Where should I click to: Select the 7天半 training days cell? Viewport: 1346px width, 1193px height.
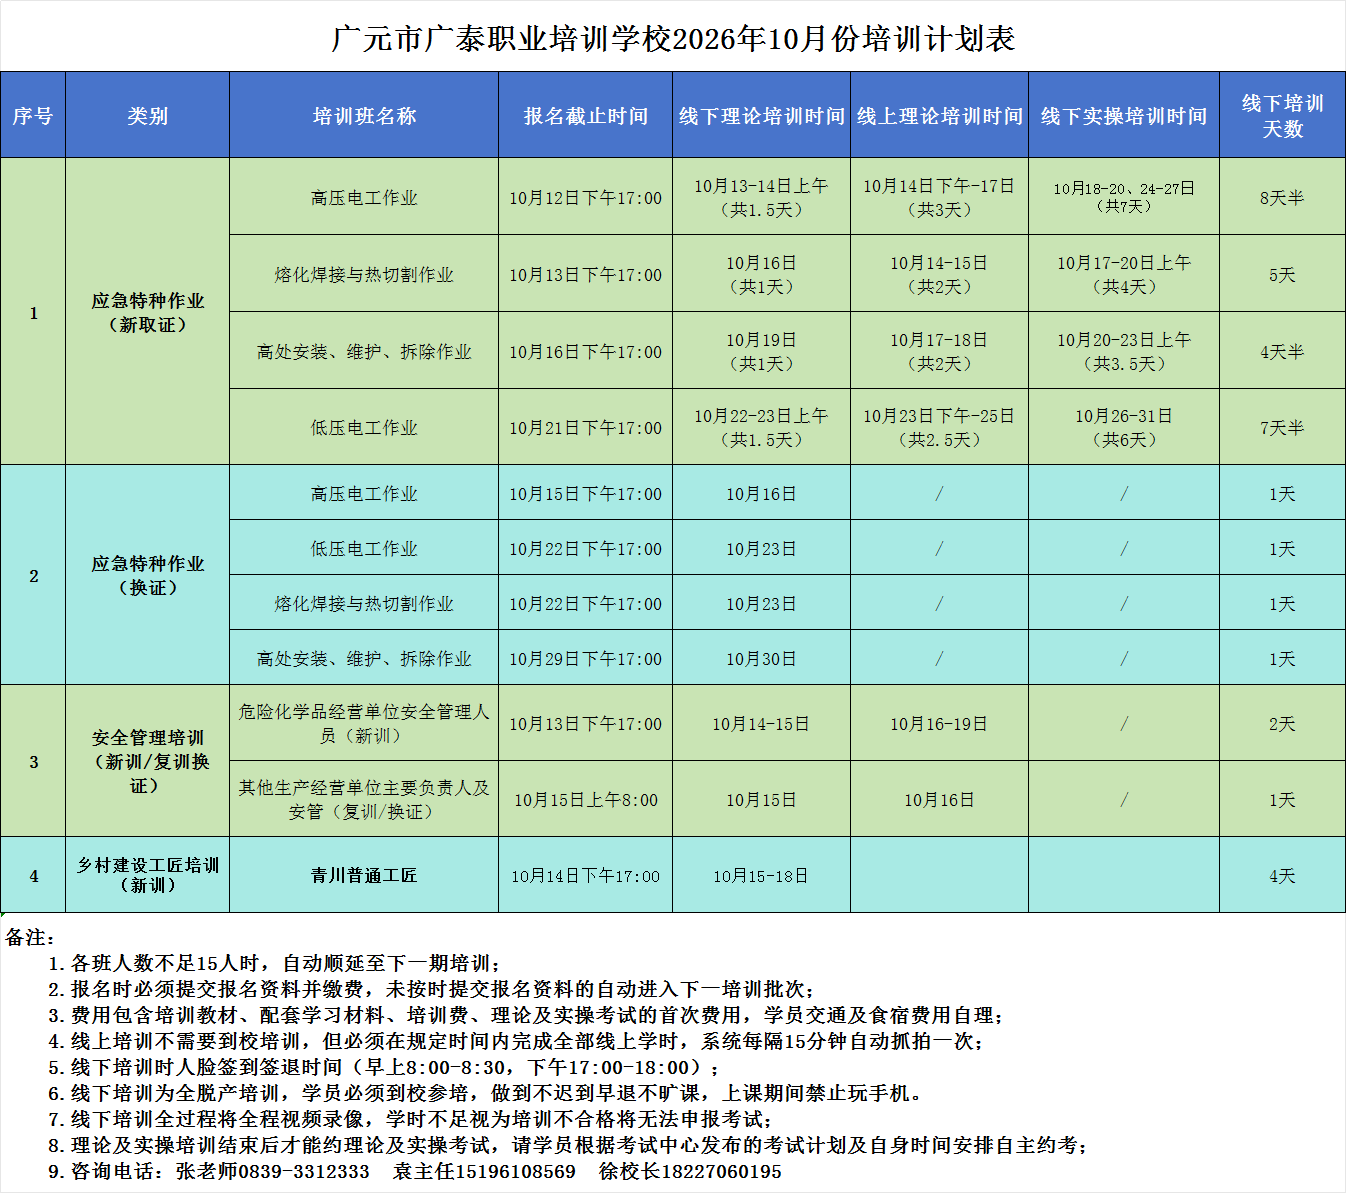pos(1282,427)
